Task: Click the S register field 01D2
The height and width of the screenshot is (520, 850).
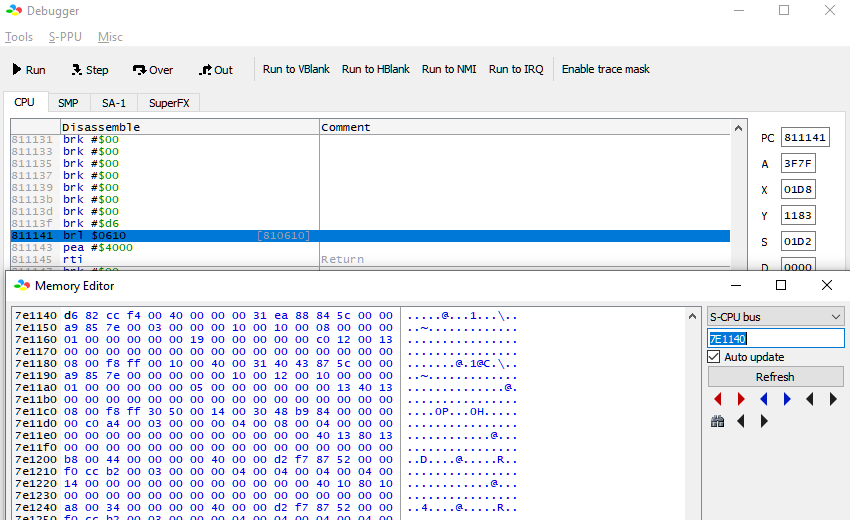Action: click(798, 241)
